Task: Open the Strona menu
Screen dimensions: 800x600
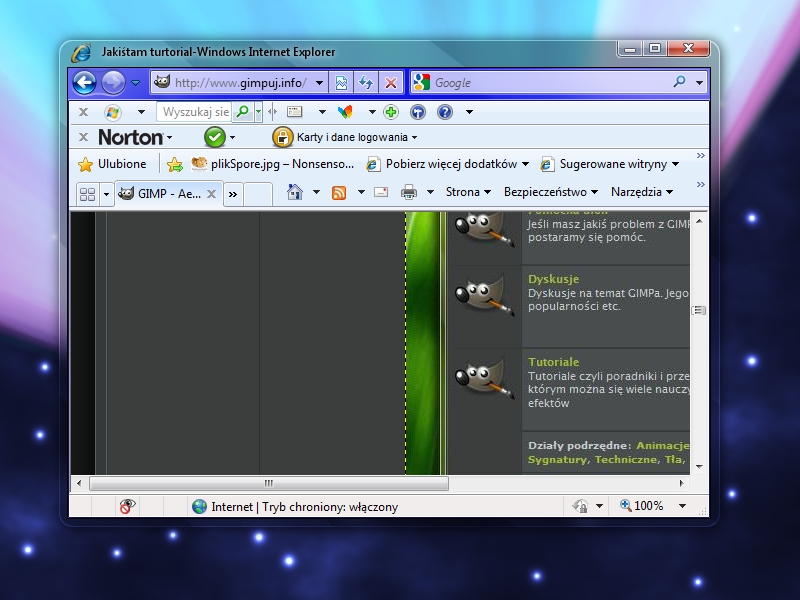Action: [x=468, y=192]
